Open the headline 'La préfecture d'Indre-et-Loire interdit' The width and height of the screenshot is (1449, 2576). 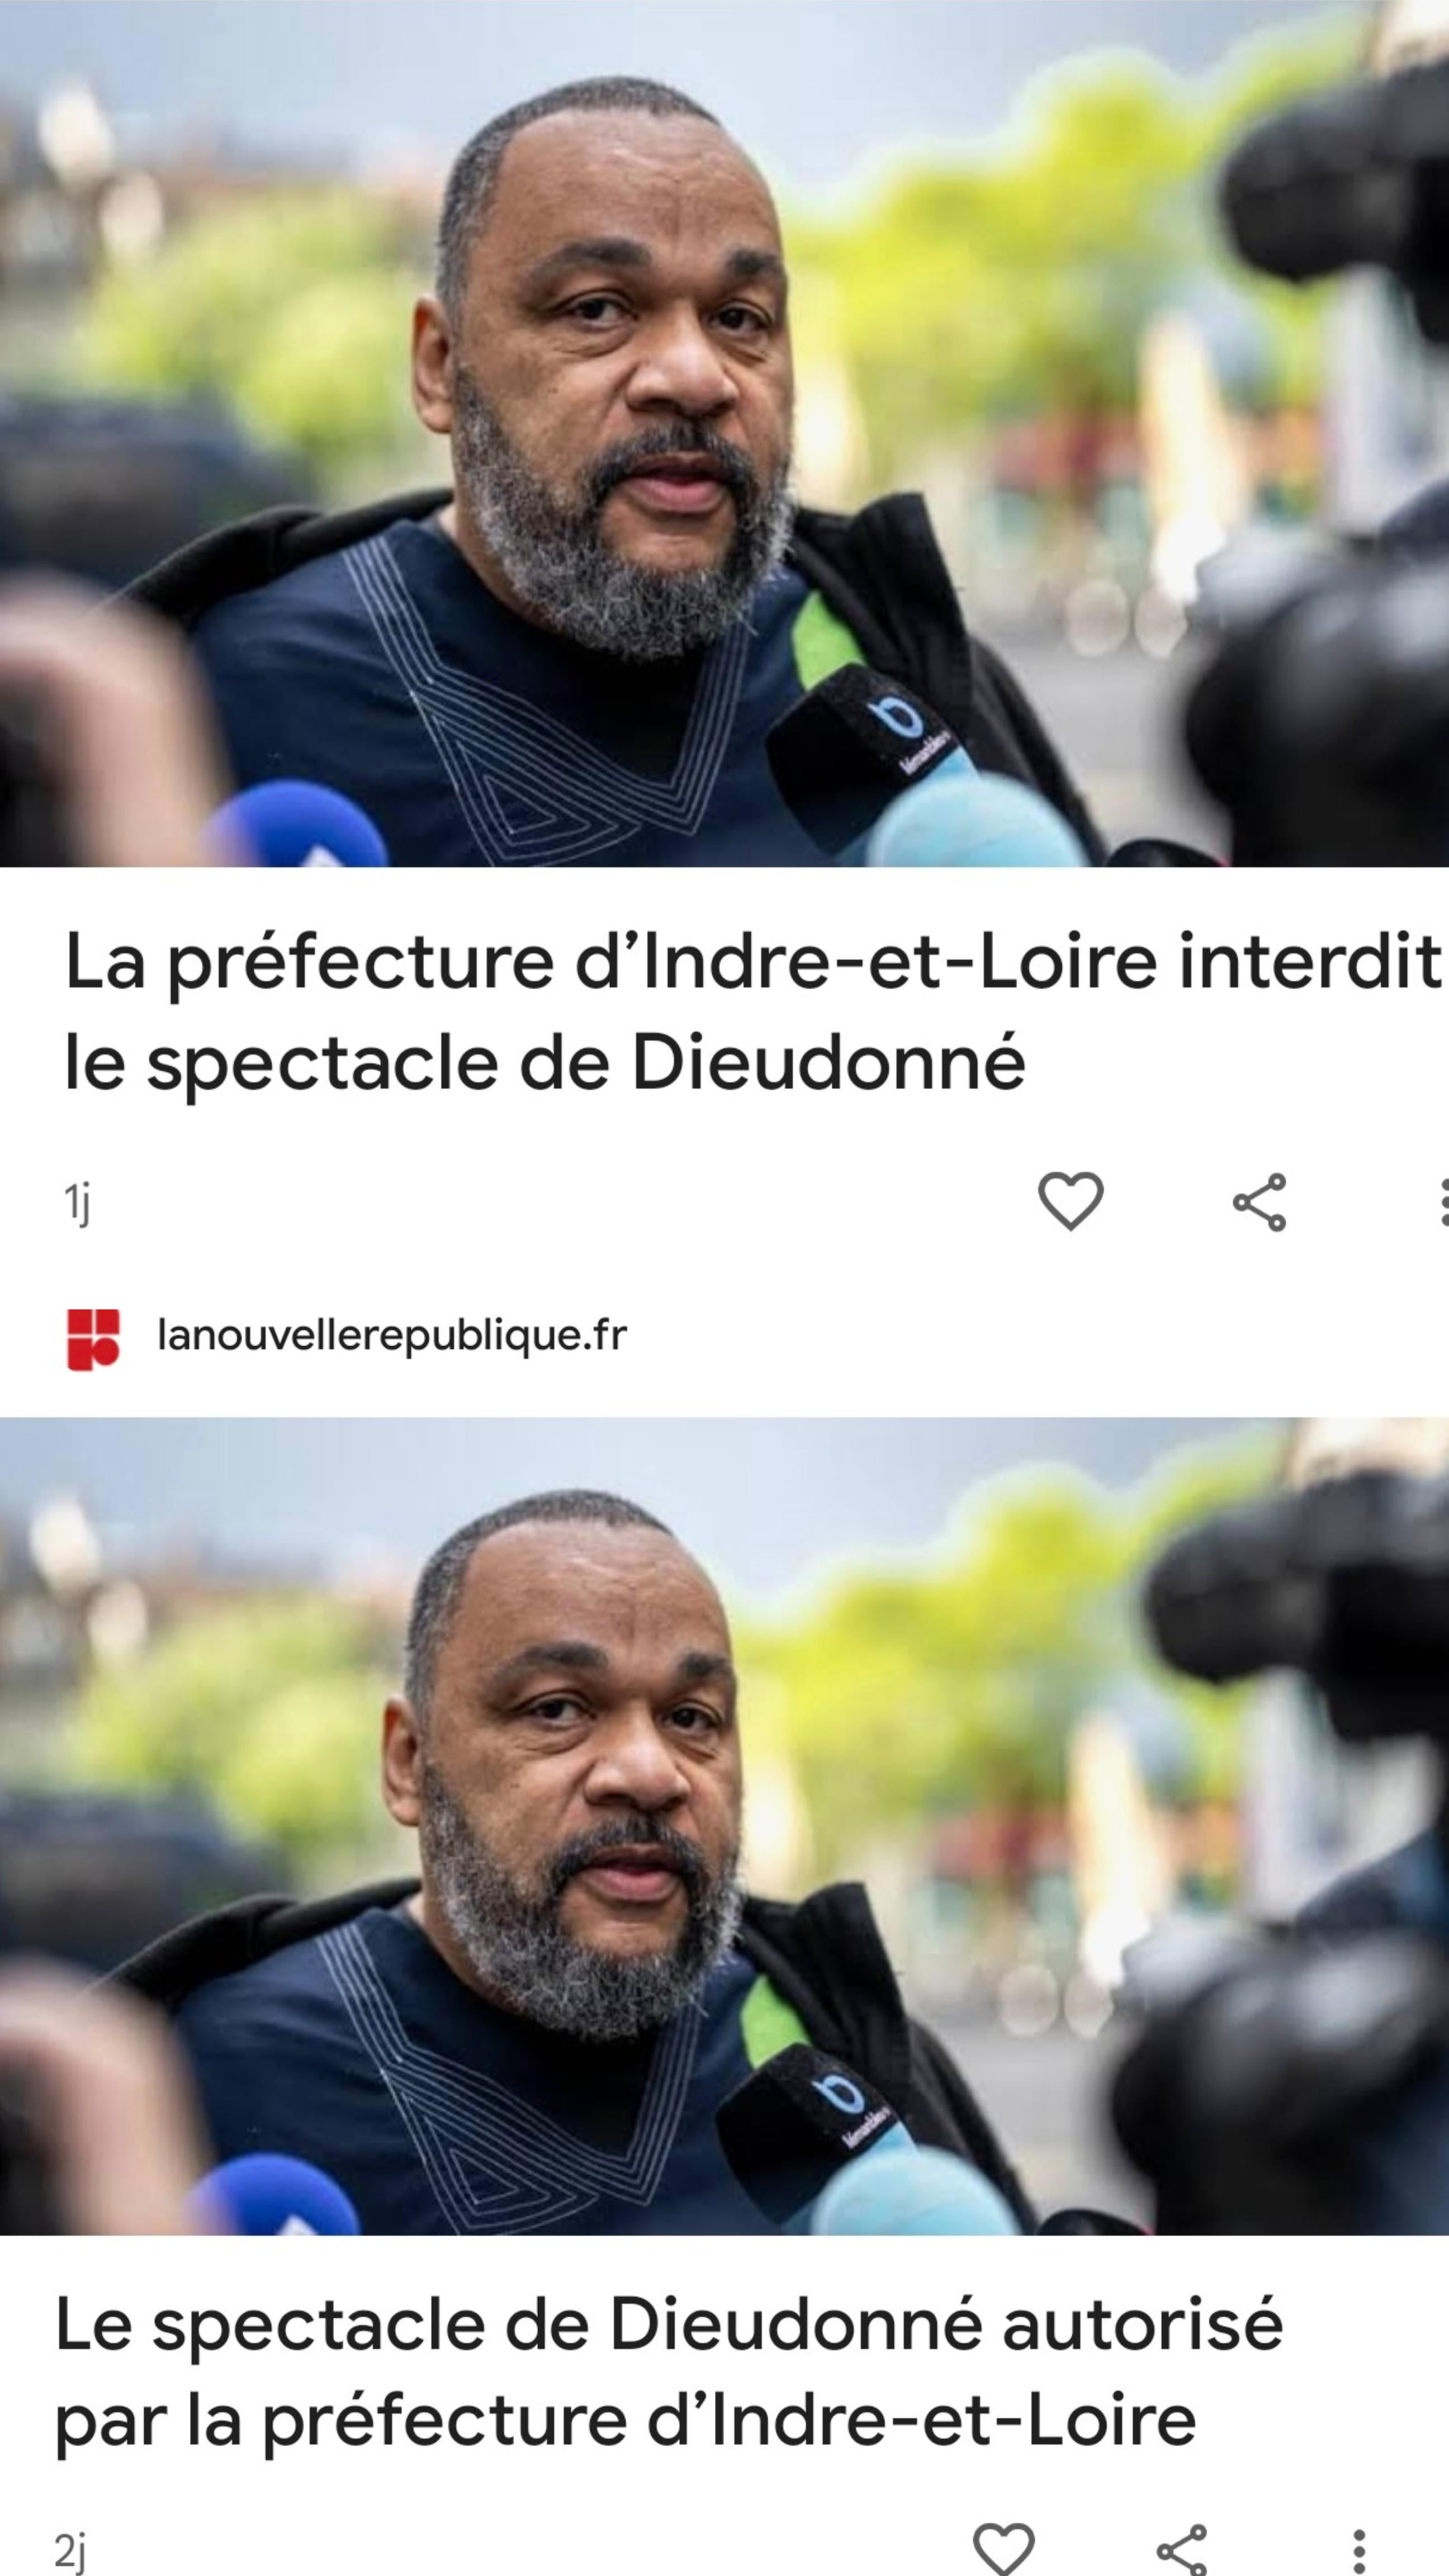point(752,1011)
